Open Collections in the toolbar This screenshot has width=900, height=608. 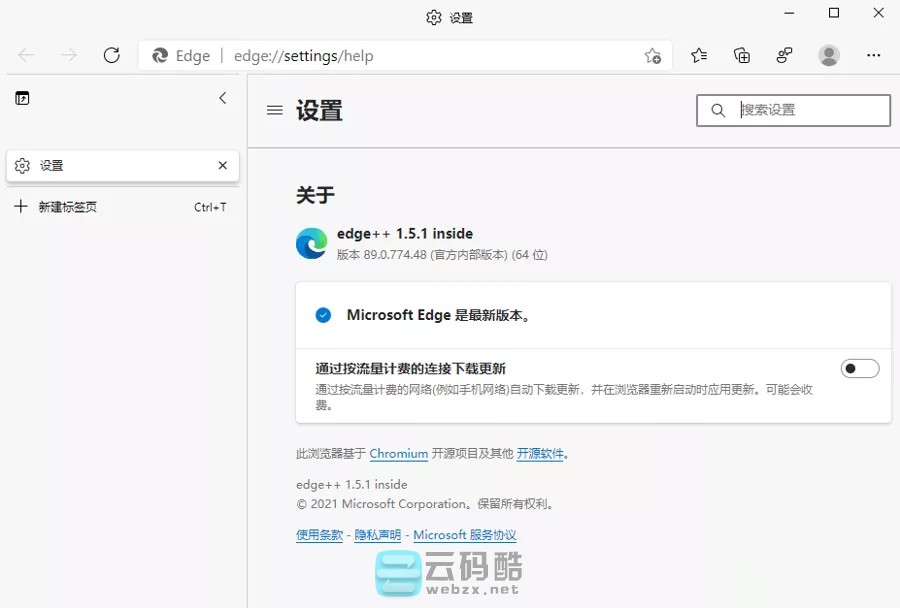[x=742, y=55]
